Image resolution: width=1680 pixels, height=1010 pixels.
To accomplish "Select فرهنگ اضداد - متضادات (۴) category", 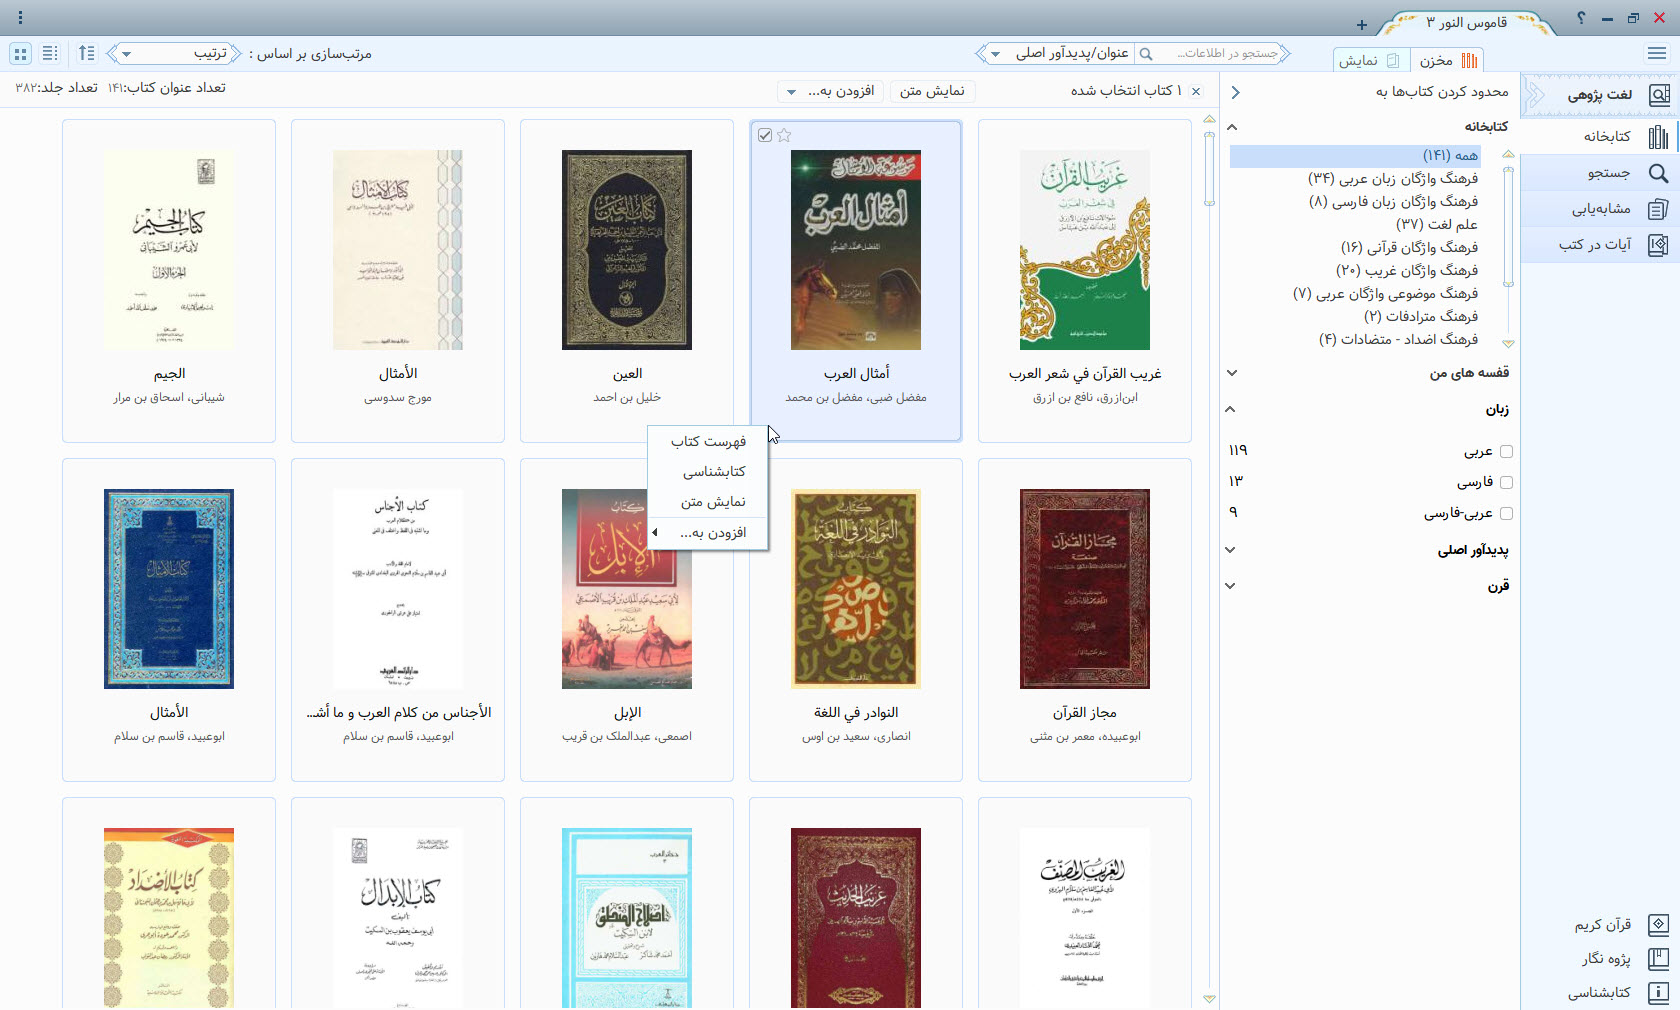I will coord(1398,340).
